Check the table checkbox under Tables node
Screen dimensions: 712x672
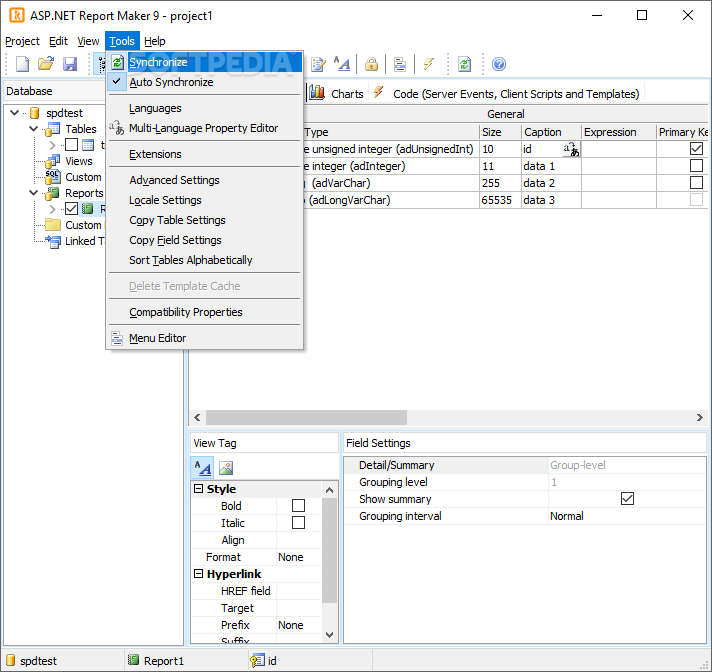(71, 145)
